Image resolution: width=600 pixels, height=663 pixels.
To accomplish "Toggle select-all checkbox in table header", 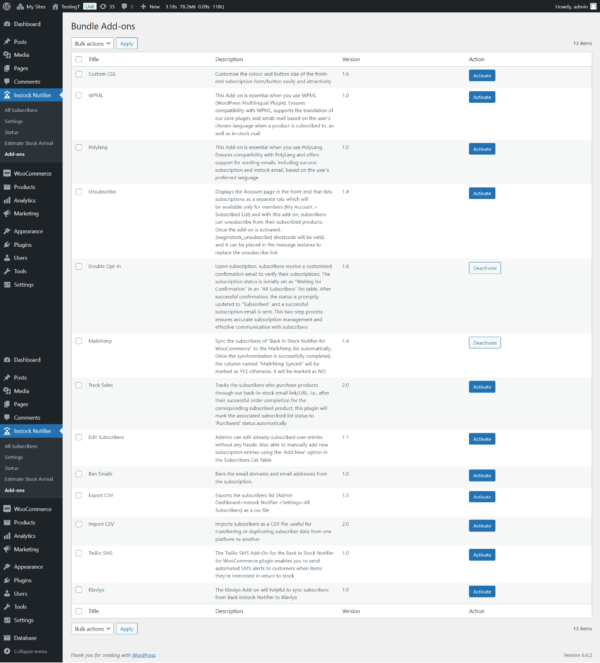I will 79,60.
